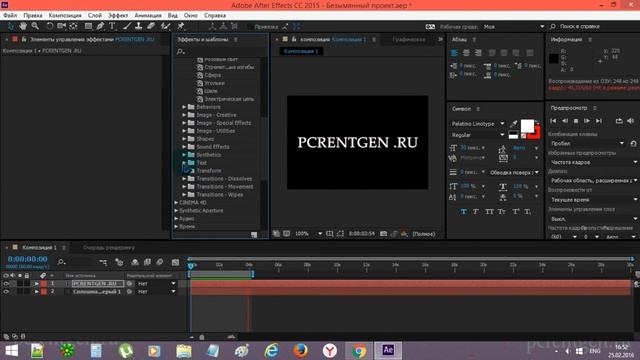
Task: Click viewer resolution (Полное) button
Action: coord(424,234)
